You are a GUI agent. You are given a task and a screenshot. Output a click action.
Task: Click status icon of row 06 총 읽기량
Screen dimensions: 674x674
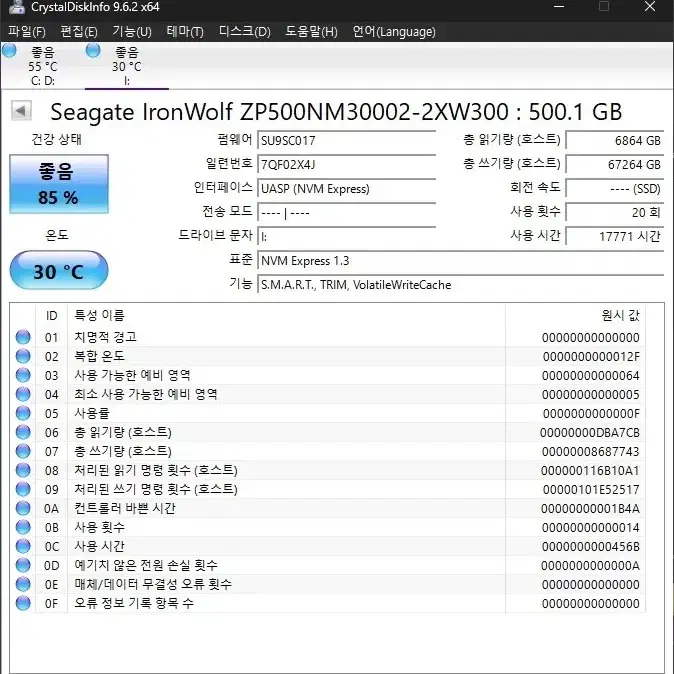click(23, 432)
